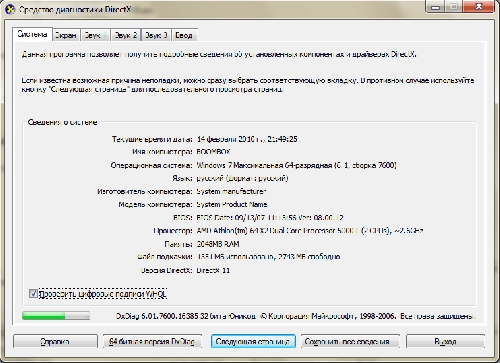The width and height of the screenshot is (500, 363).
Task: Switch to the Экран tab
Action: point(66,35)
